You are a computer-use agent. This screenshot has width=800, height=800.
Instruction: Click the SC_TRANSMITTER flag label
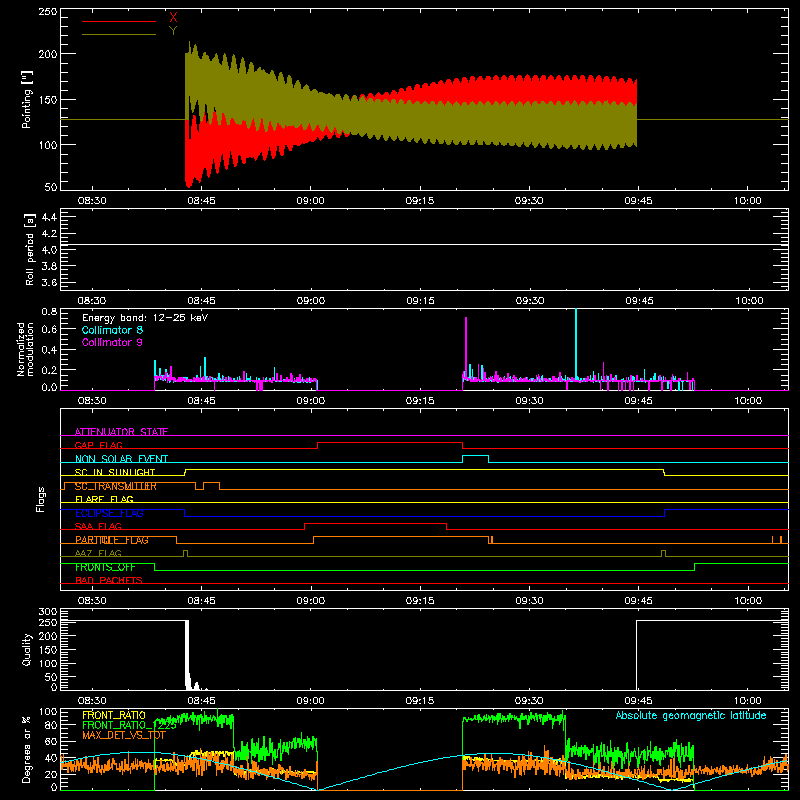click(116, 486)
